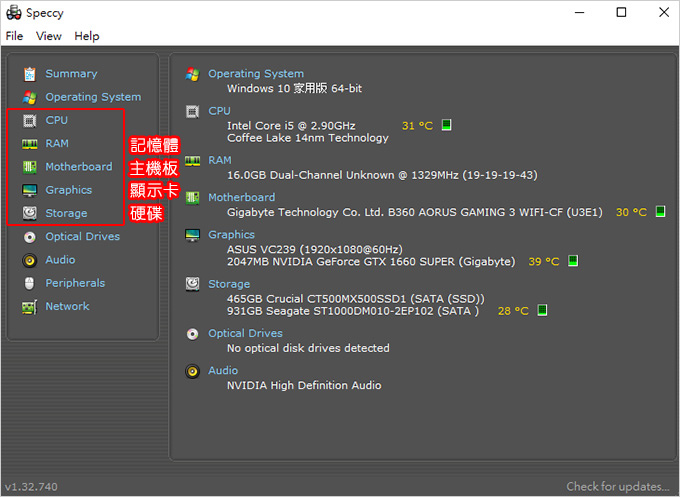Click the version number v1.32.740
This screenshot has height=497, width=680.
click(x=31, y=487)
